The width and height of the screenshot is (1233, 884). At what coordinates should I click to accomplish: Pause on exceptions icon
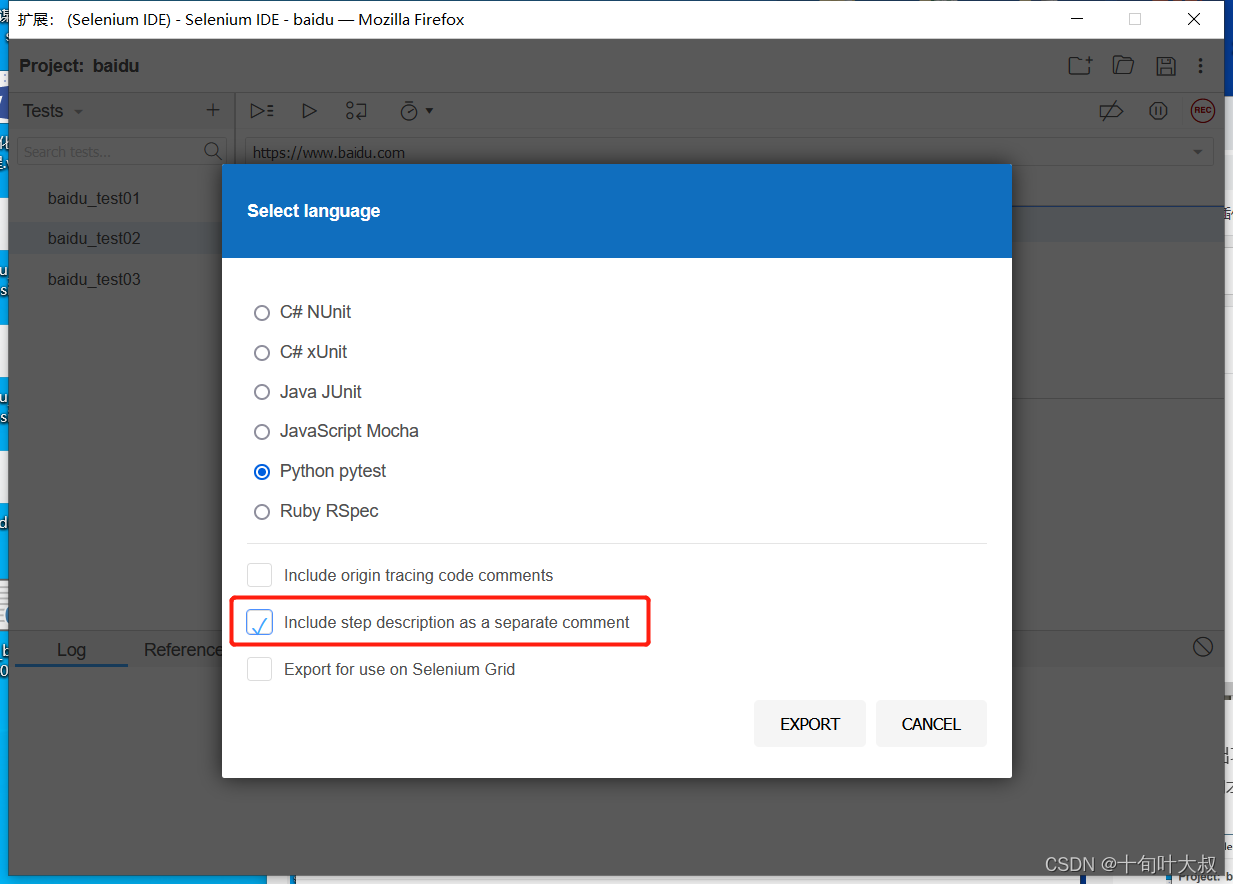point(1158,111)
